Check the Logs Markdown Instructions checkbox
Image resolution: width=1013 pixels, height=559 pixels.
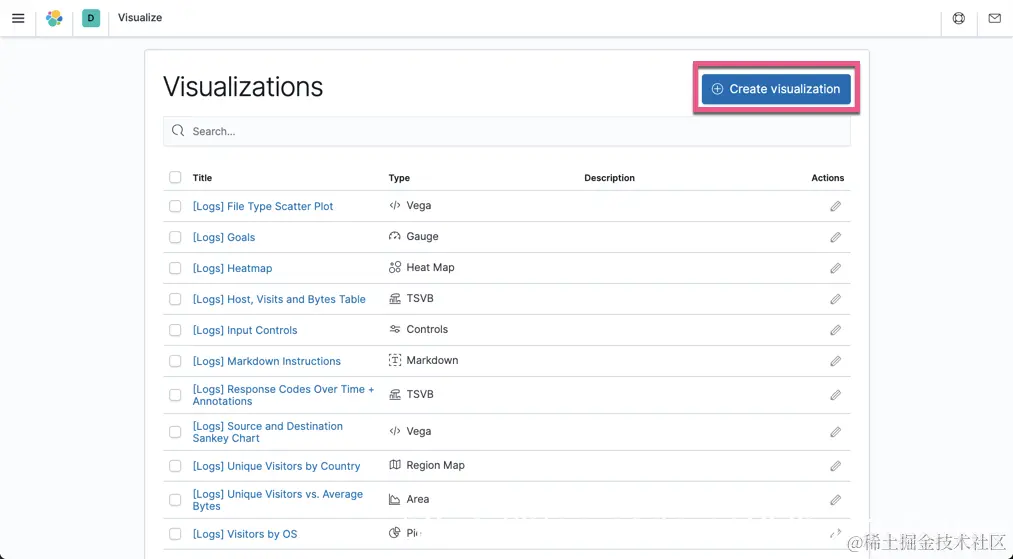pos(175,361)
